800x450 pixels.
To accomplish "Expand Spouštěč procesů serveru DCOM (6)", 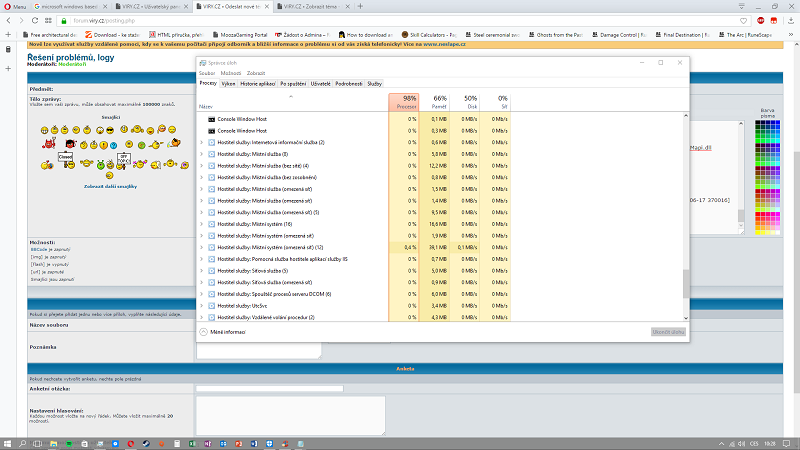I will pyautogui.click(x=202, y=294).
